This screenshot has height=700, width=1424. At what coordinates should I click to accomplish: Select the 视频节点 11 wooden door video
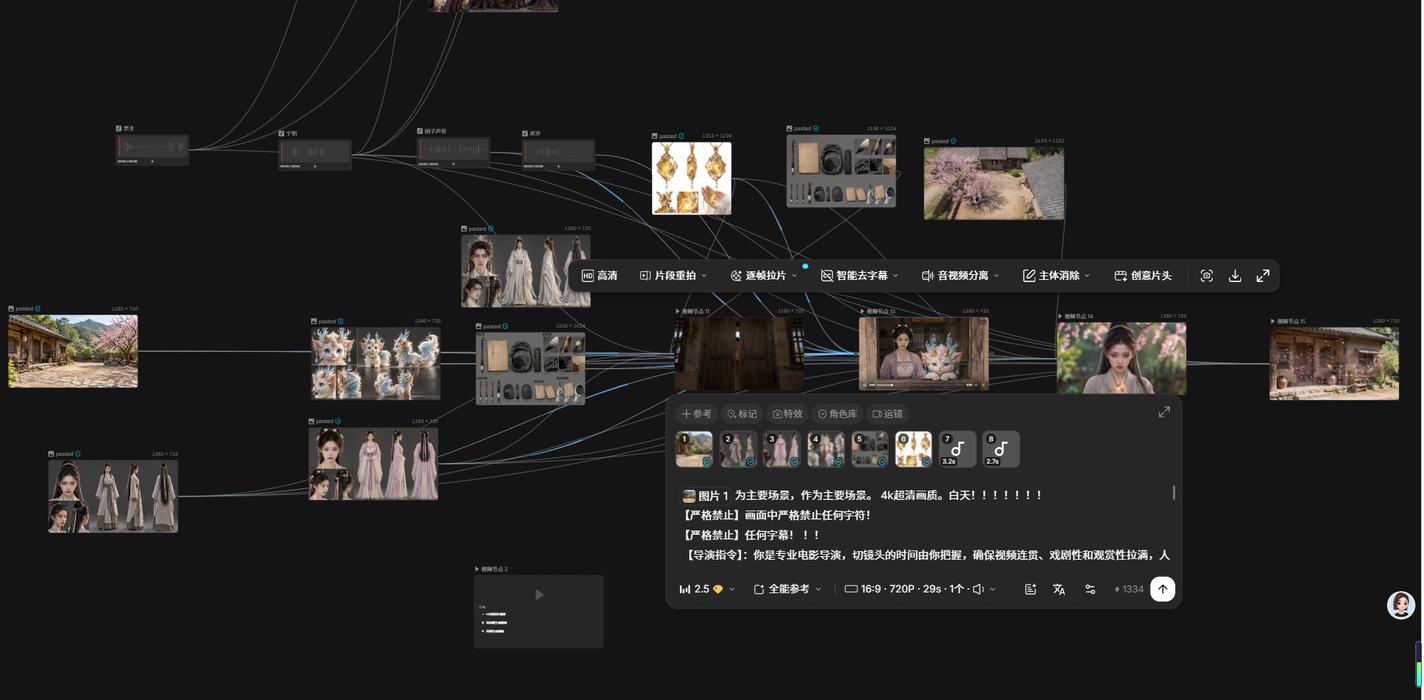pos(739,353)
